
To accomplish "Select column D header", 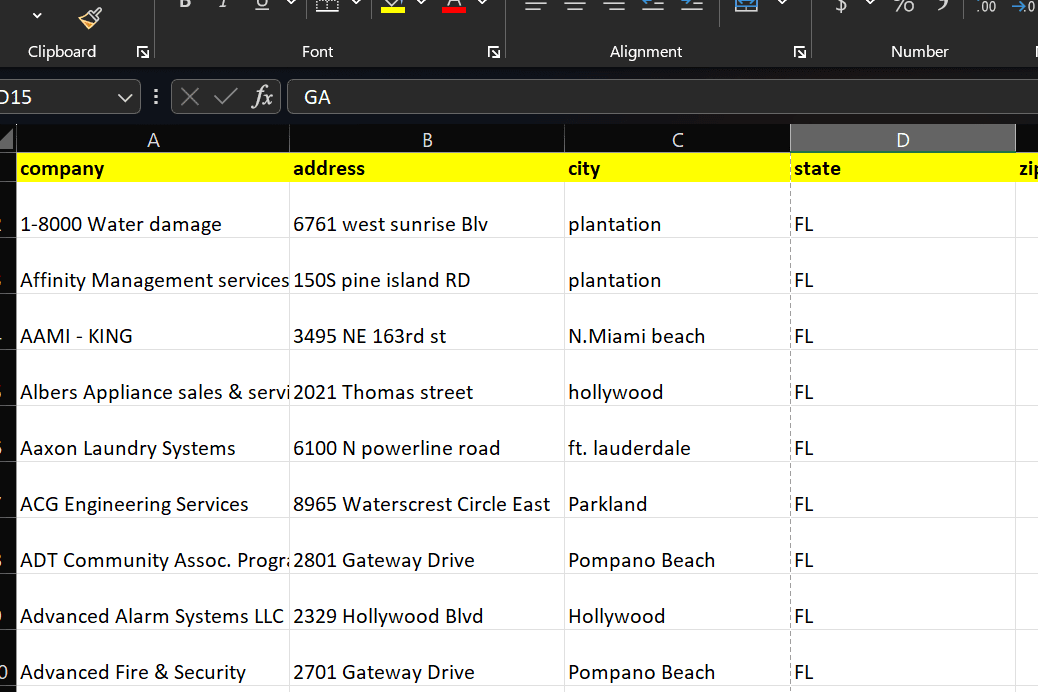I will [903, 140].
